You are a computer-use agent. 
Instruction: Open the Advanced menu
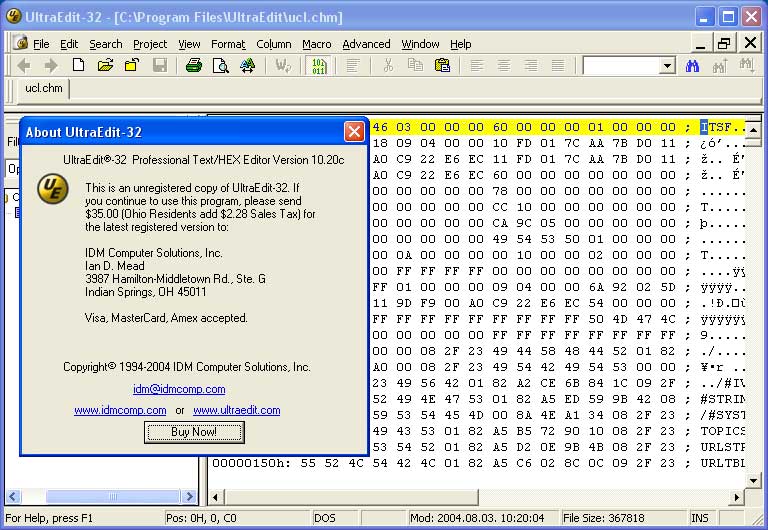tap(366, 44)
